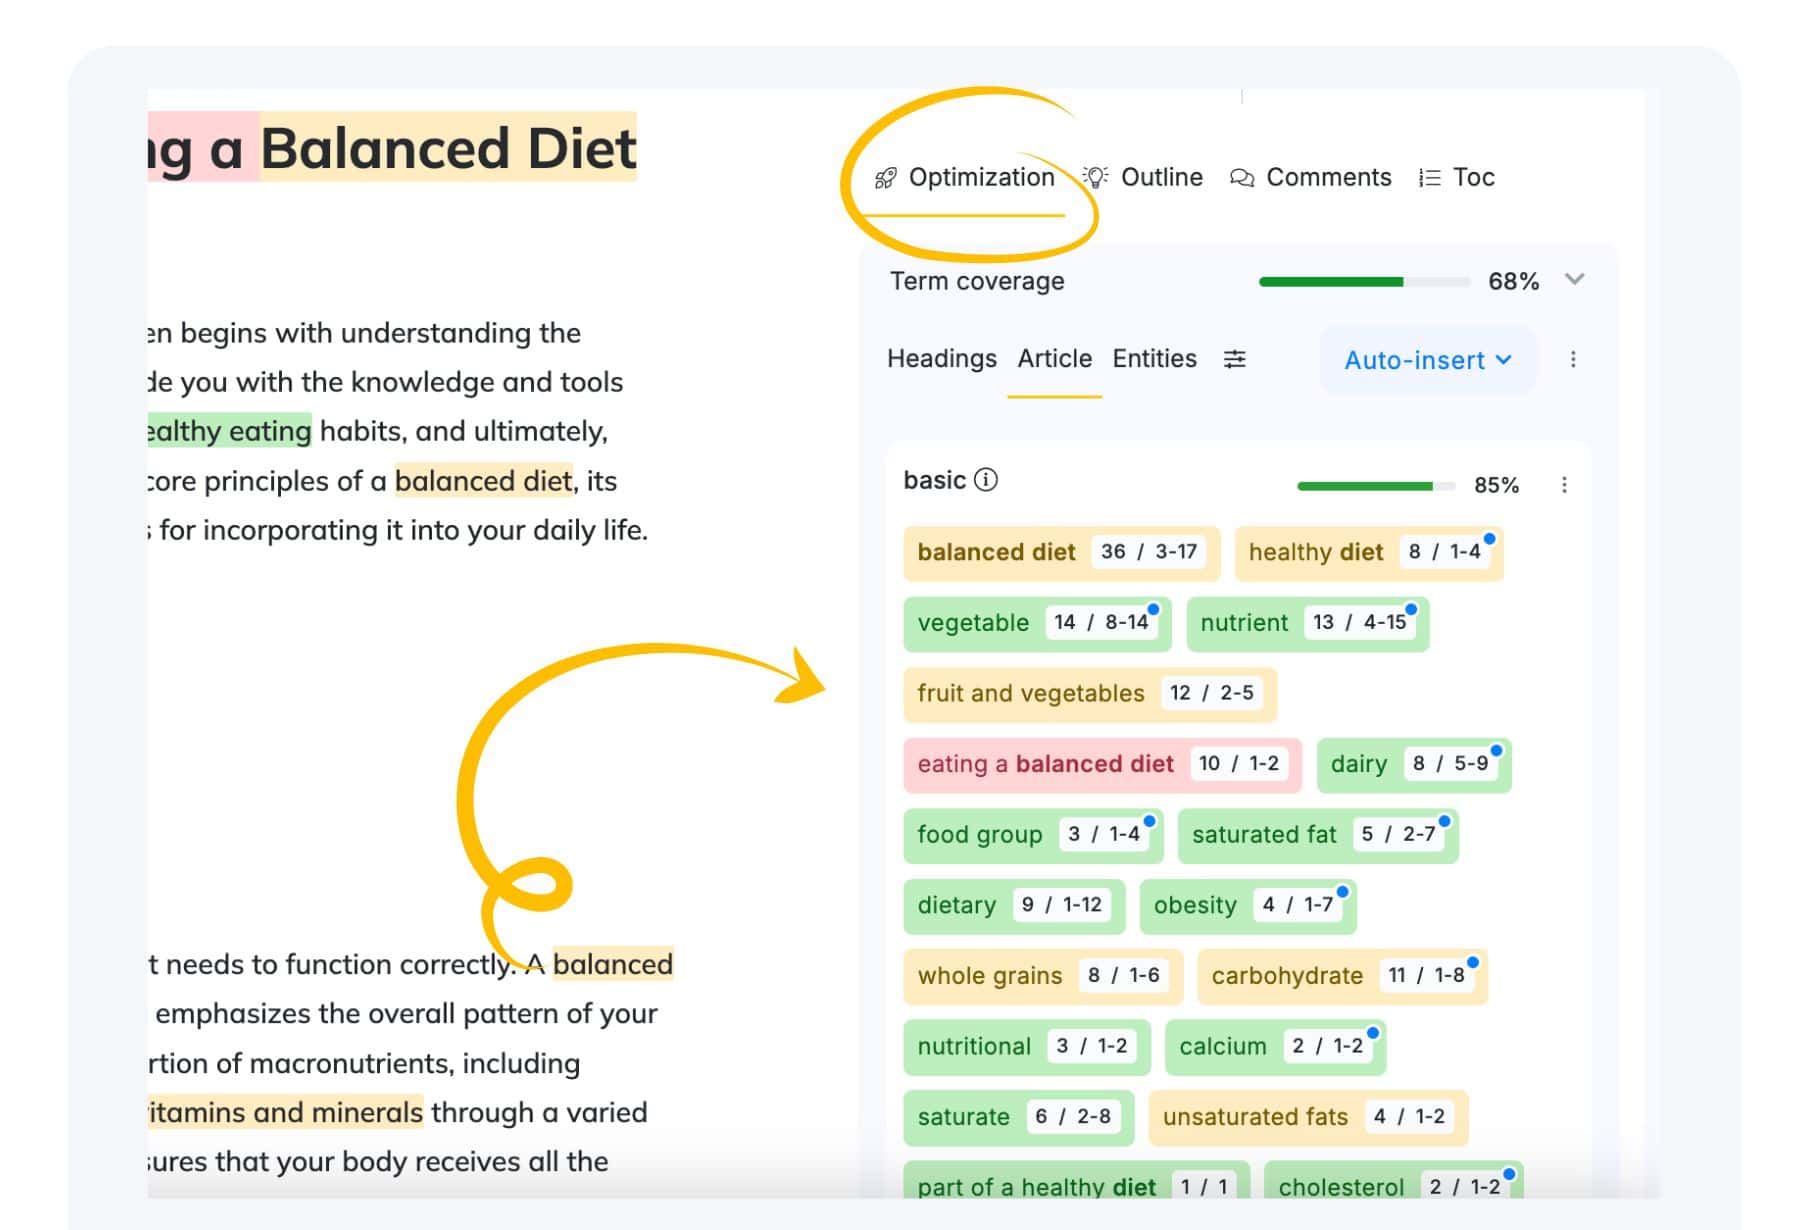Screen dimensions: 1800x1230
Task: Select the 'saturated fat' term chip
Action: [1318, 835]
